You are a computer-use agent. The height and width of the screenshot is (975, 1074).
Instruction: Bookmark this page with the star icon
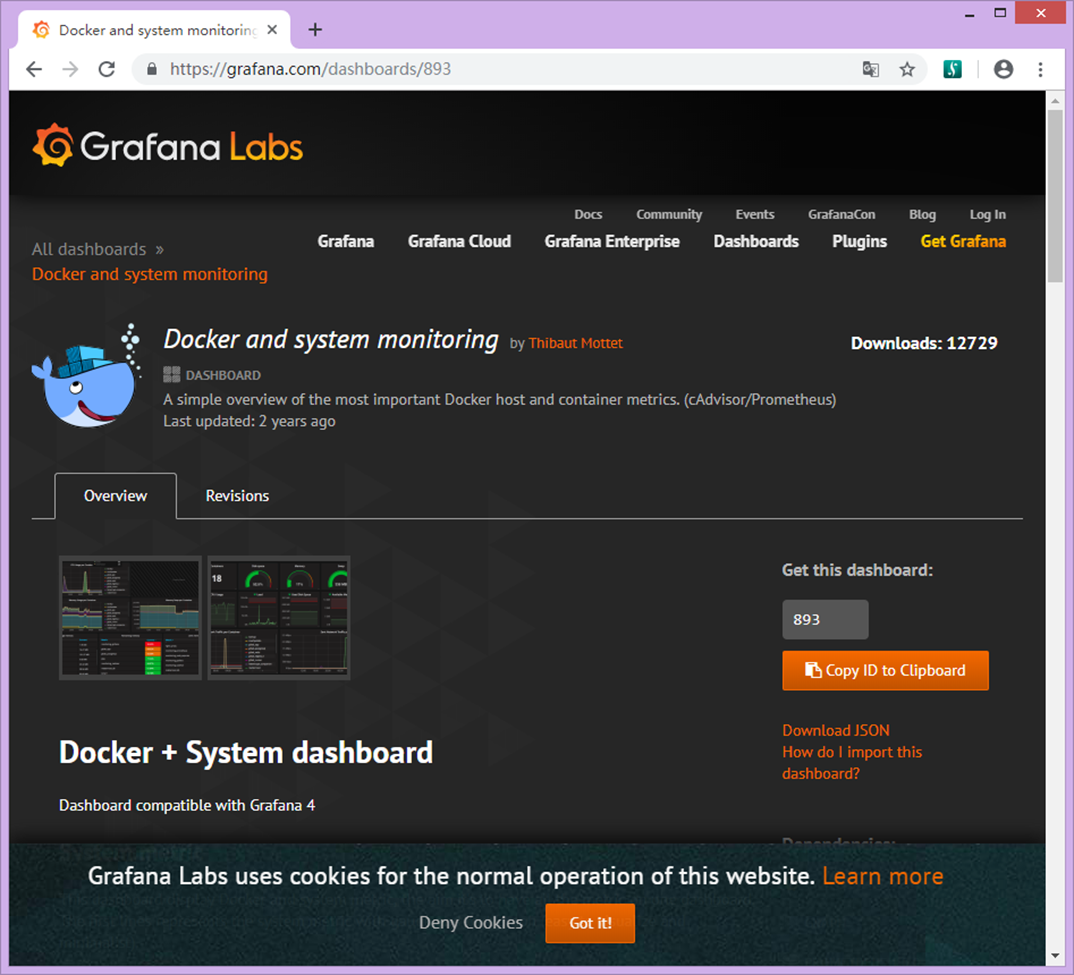tap(907, 69)
